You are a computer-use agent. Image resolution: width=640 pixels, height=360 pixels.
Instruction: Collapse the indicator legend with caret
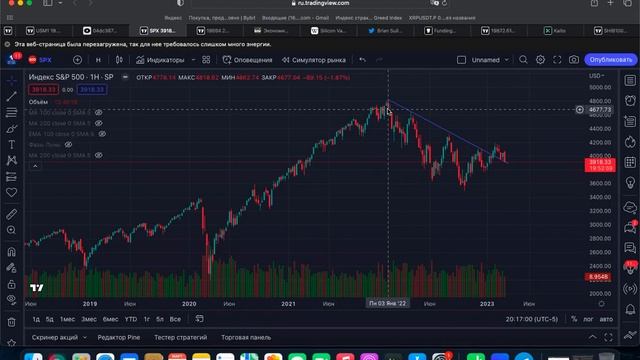(35, 166)
